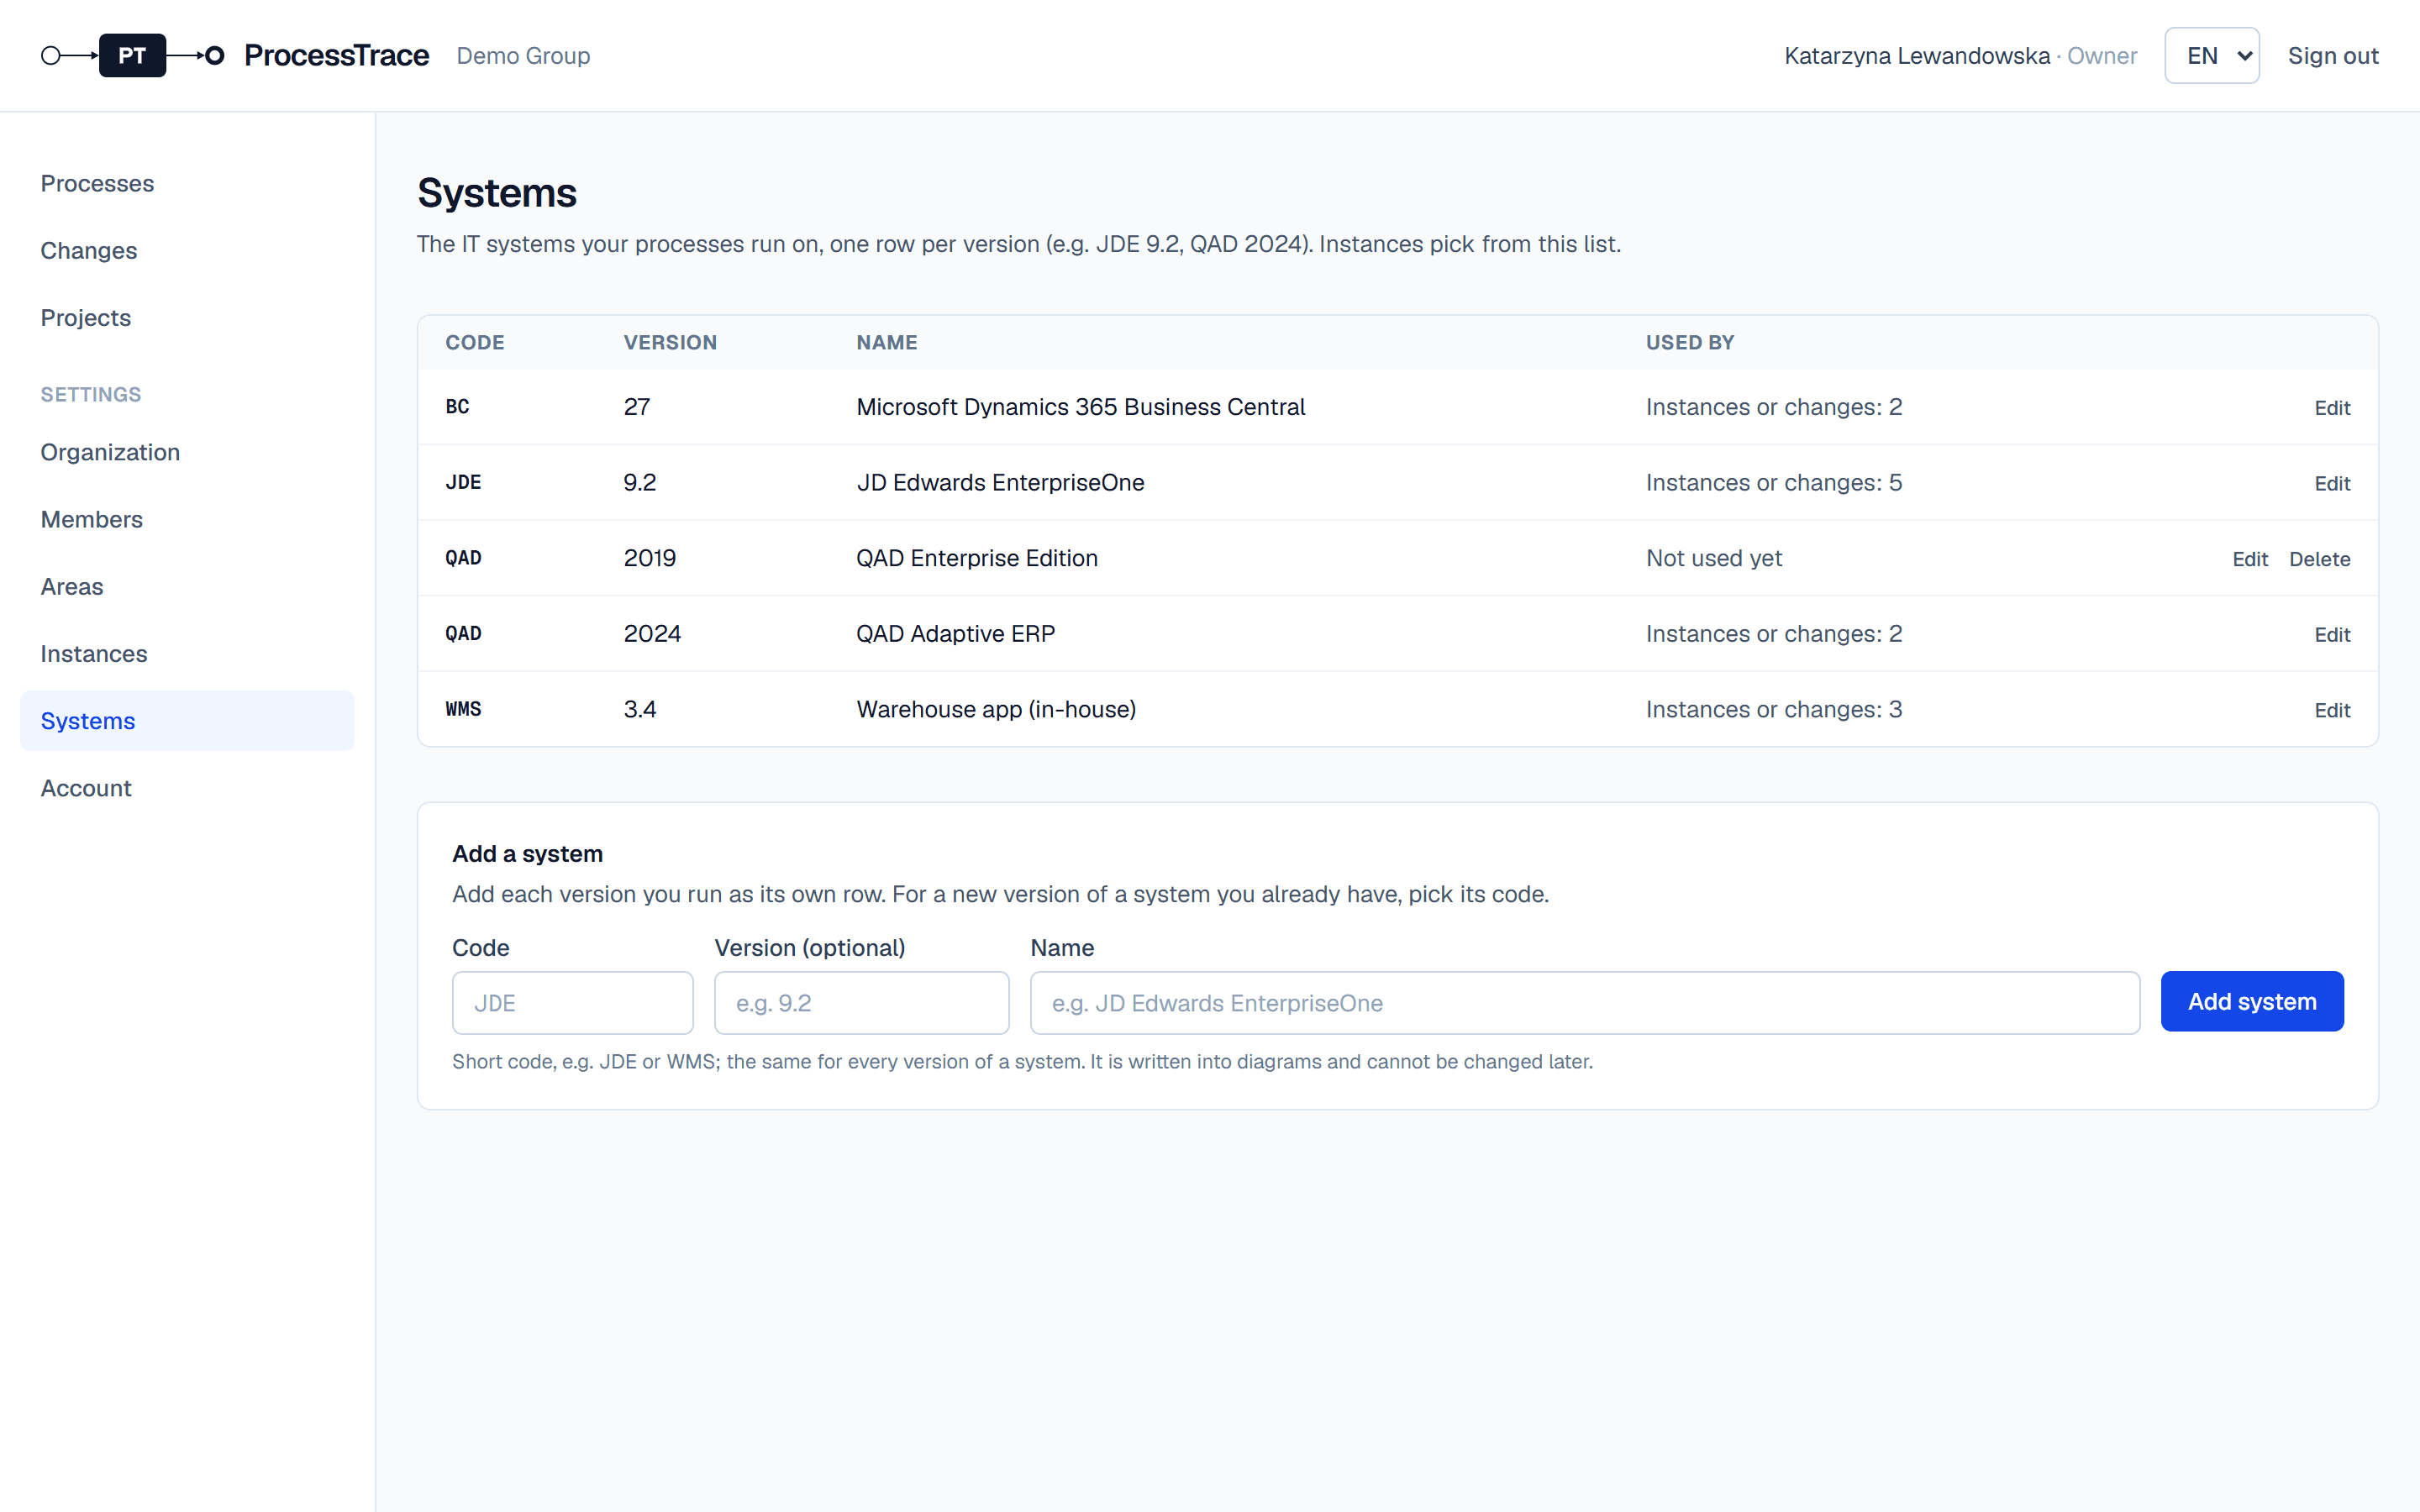The width and height of the screenshot is (2420, 1512).
Task: Click the BC code cell
Action: (457, 407)
